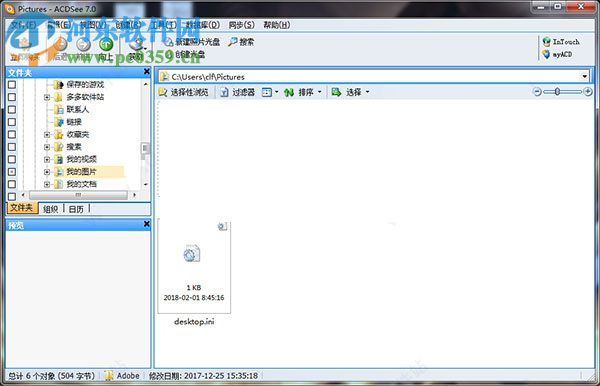Open 新建照片光盘 from the toolbar
The height and width of the screenshot is (386, 600).
click(193, 42)
